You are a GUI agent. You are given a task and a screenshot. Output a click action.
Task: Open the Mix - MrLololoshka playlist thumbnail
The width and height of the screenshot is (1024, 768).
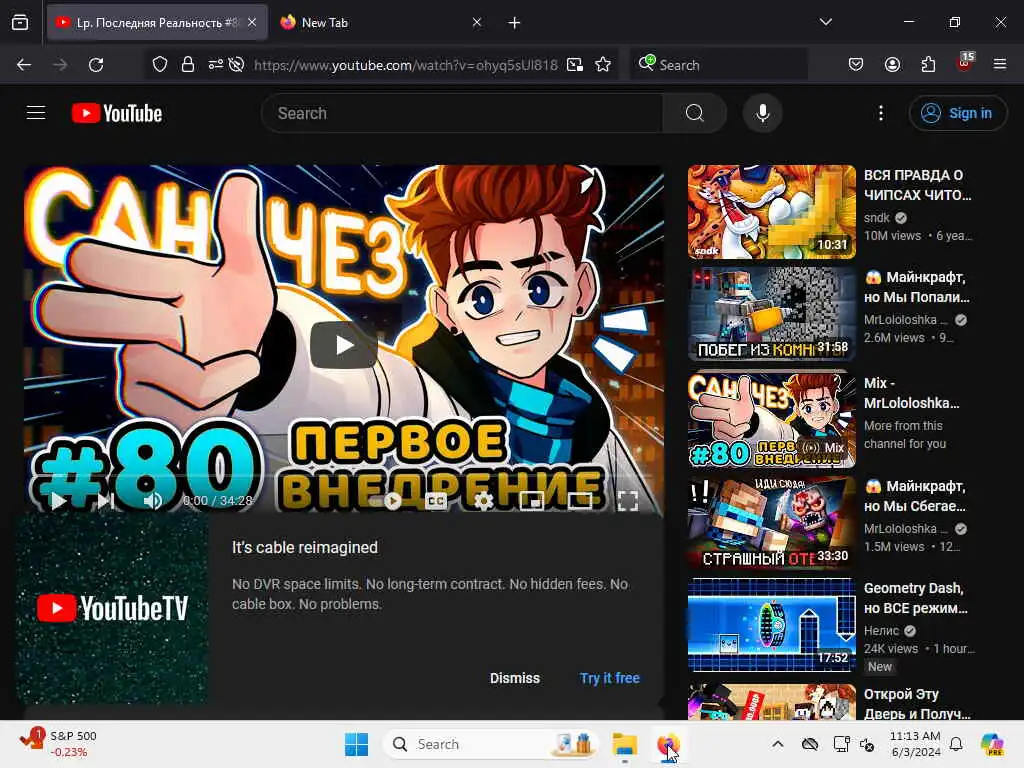[771, 419]
